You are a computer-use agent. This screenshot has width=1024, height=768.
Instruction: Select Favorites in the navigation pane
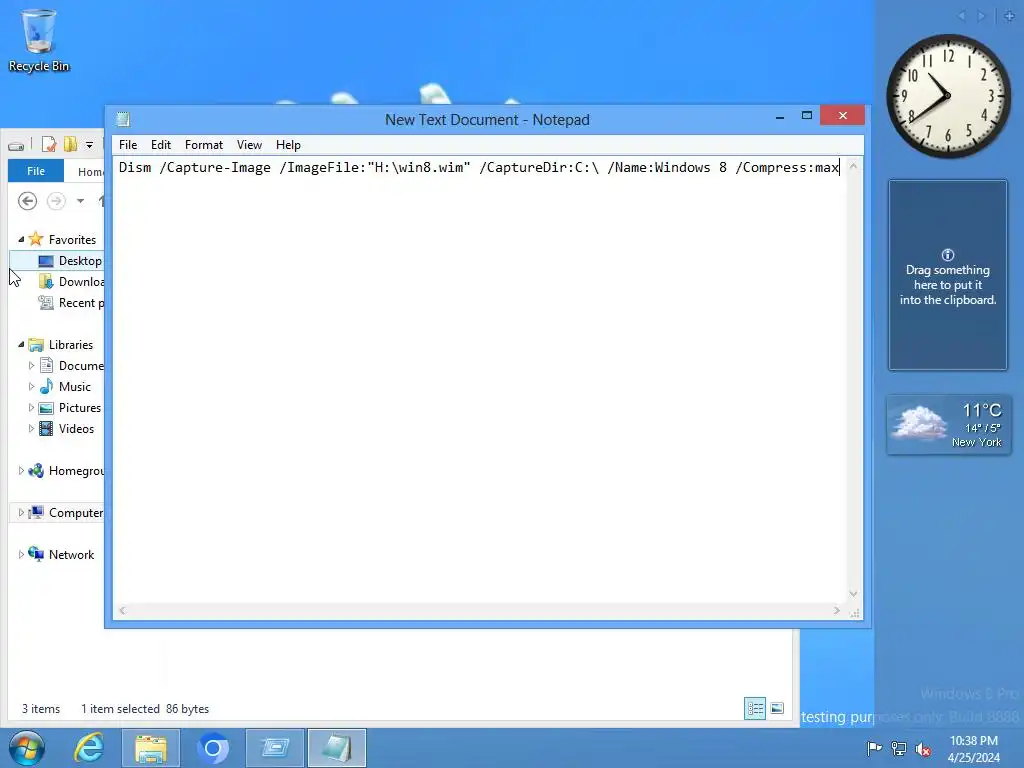tap(72, 240)
